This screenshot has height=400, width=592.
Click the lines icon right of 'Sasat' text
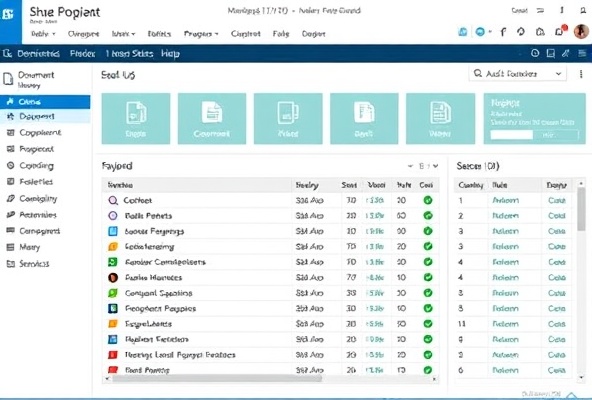(540, 11)
